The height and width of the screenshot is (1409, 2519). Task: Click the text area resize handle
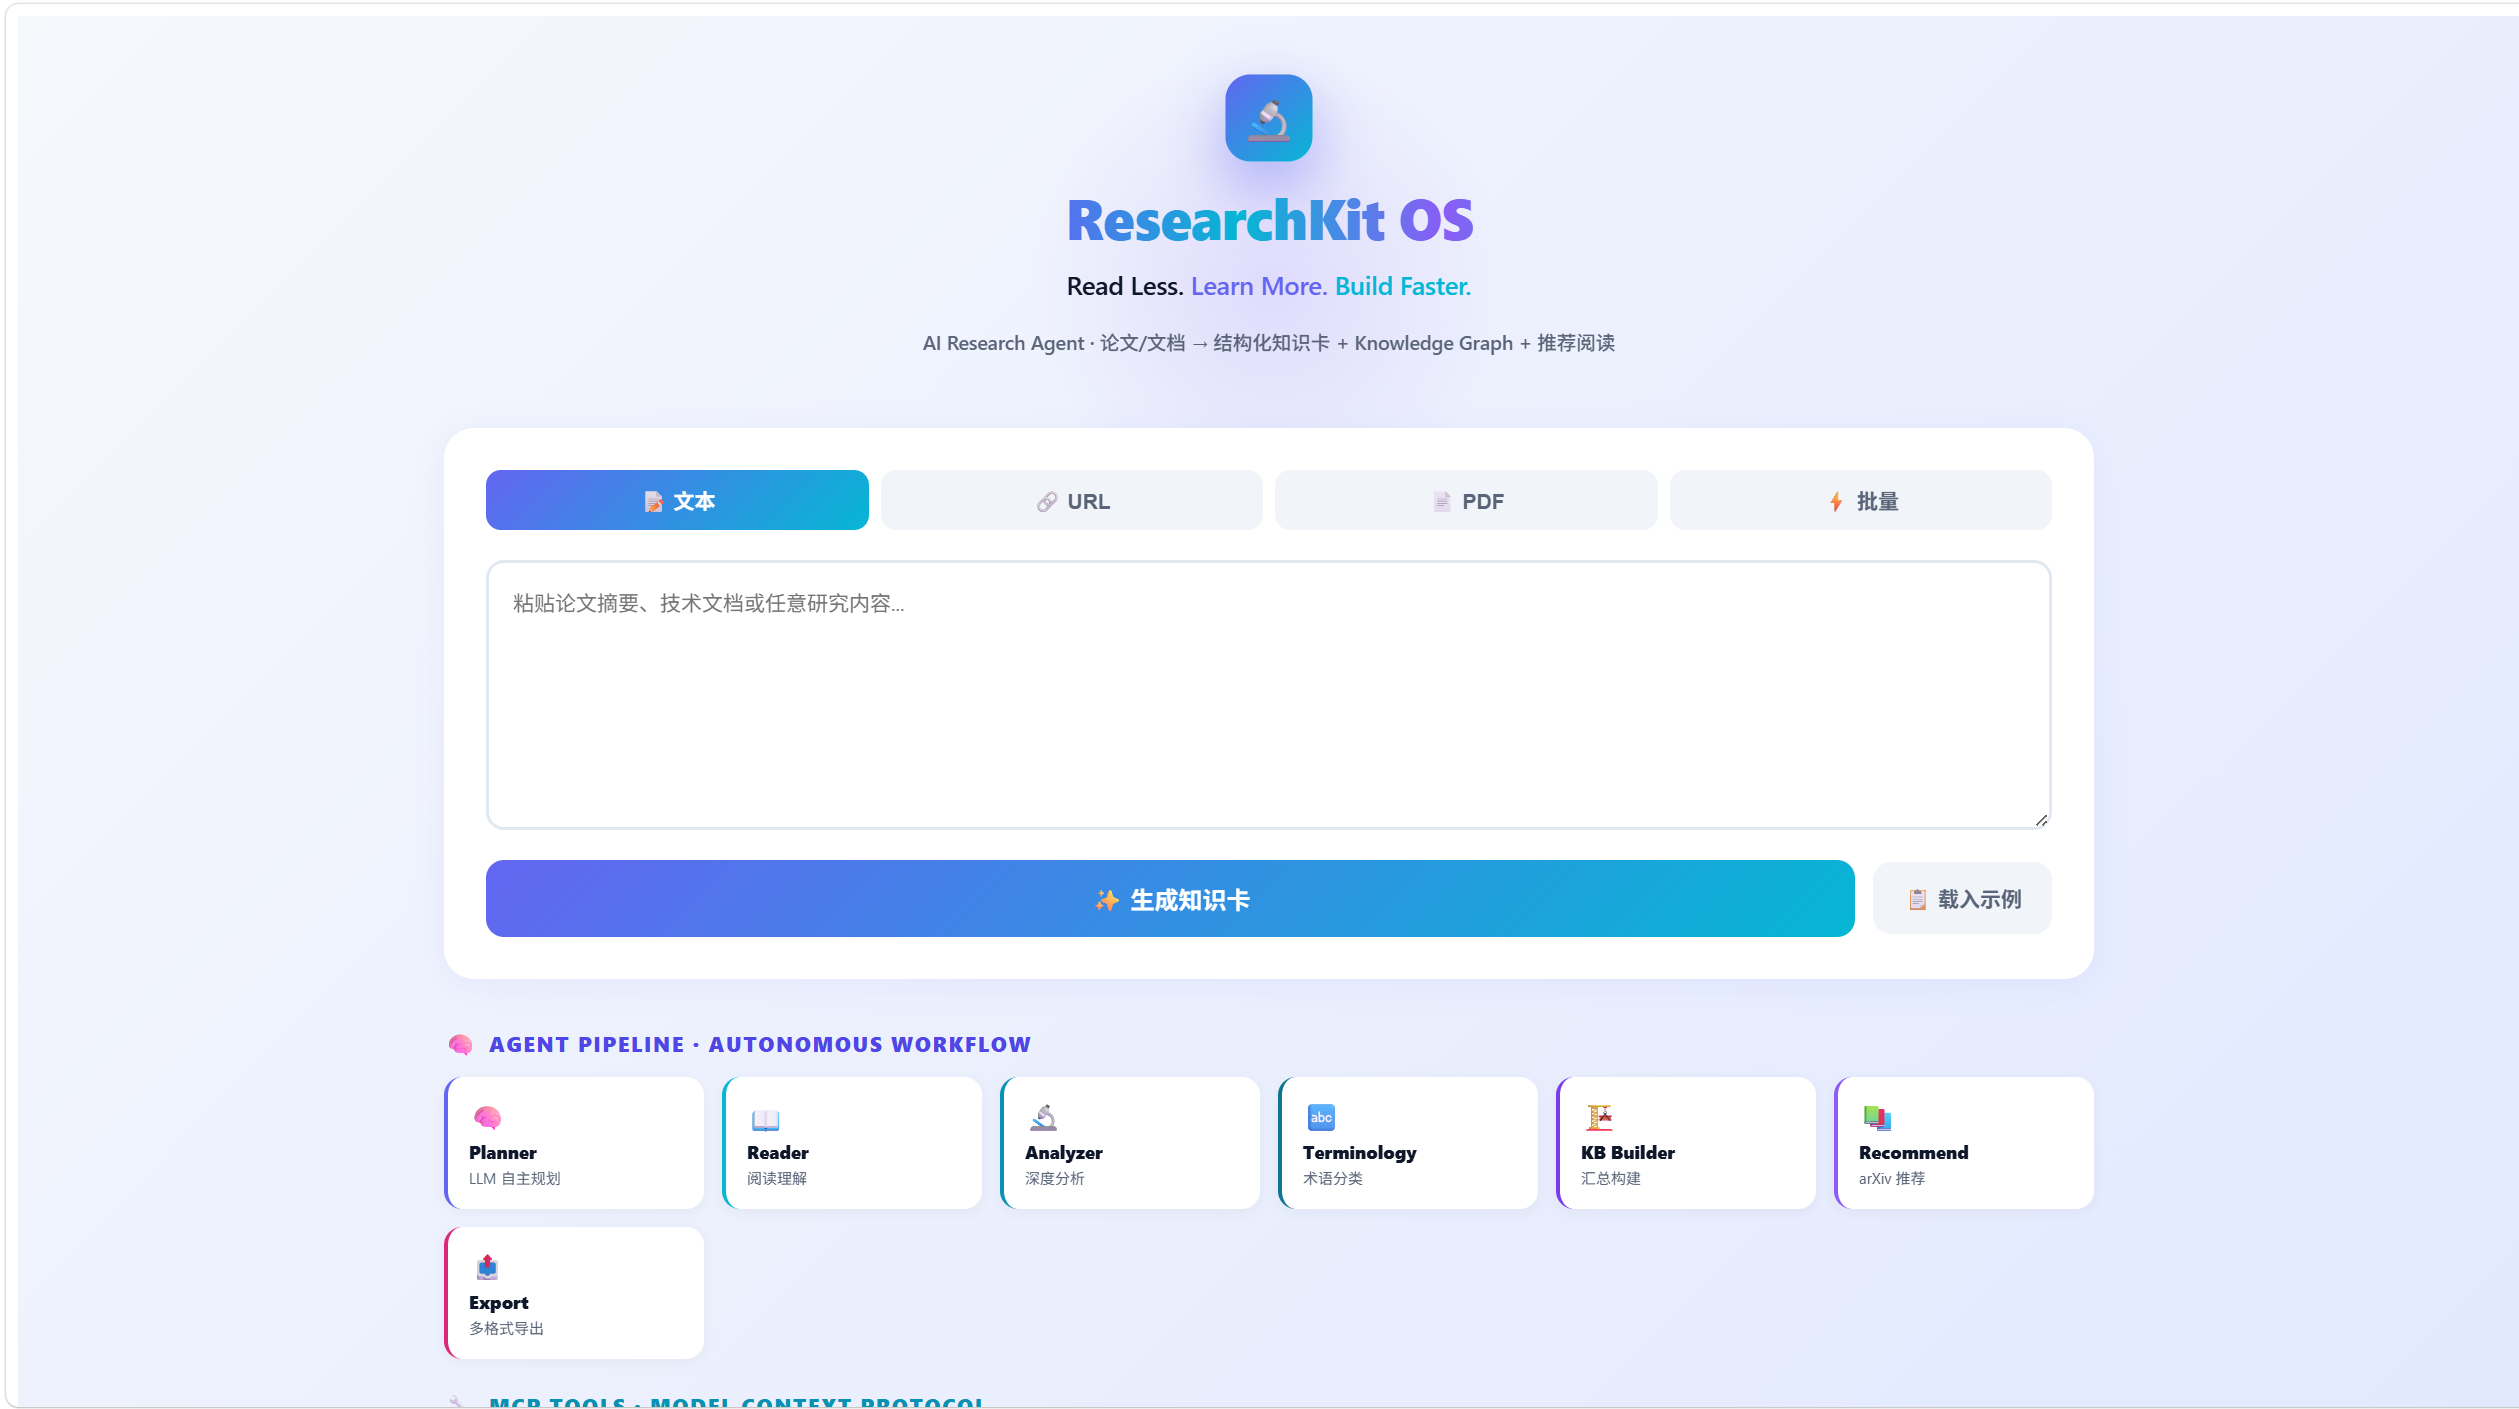coord(2041,820)
